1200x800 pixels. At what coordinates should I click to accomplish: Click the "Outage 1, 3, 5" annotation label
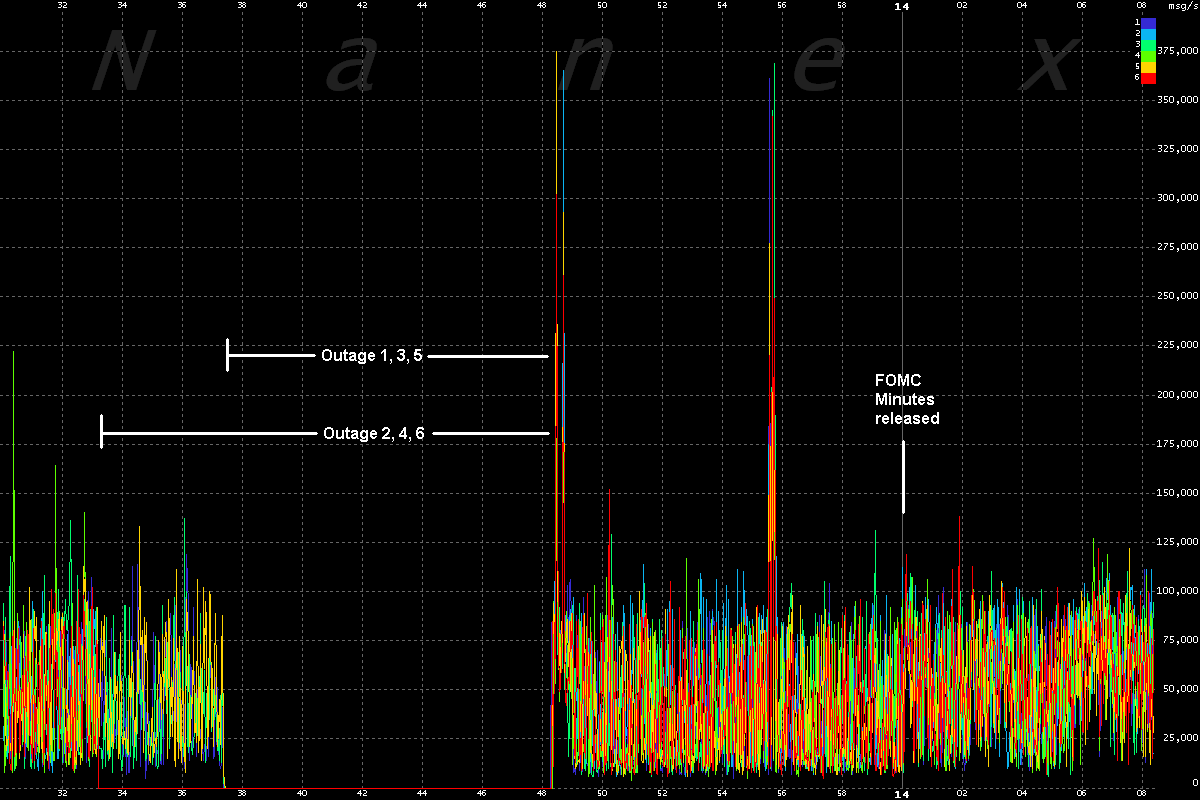click(372, 355)
